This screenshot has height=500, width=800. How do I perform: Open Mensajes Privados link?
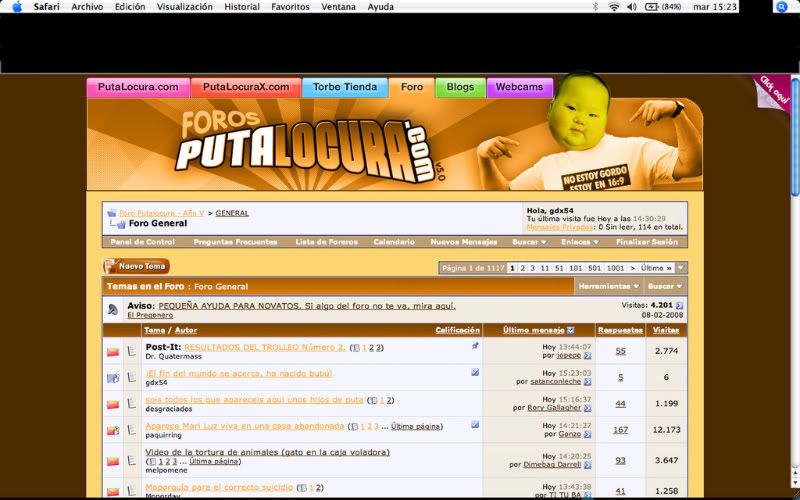(x=560, y=227)
